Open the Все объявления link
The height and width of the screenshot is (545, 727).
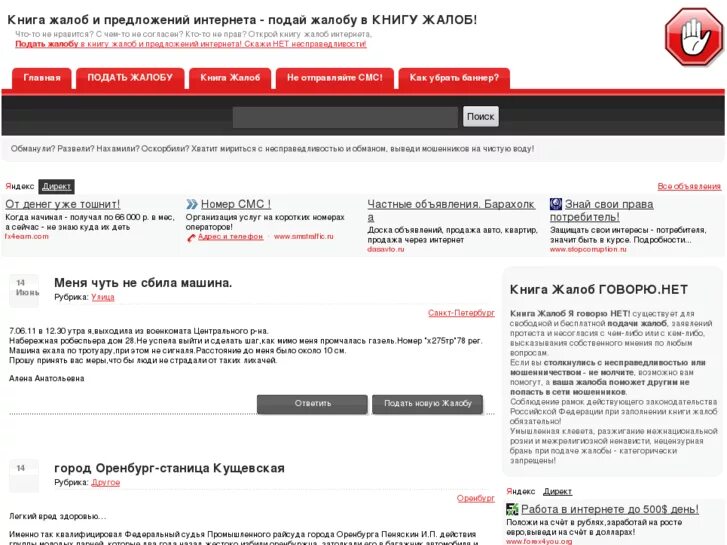(x=689, y=186)
